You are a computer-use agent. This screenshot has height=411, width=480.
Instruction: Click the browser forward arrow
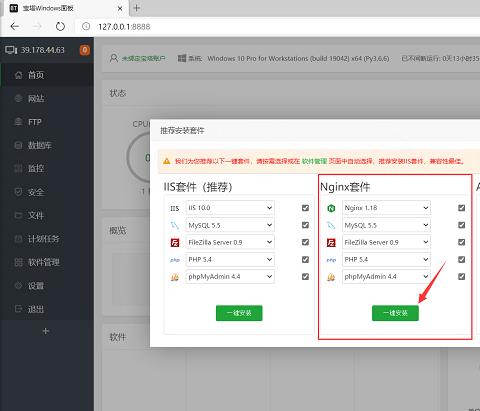click(37, 26)
